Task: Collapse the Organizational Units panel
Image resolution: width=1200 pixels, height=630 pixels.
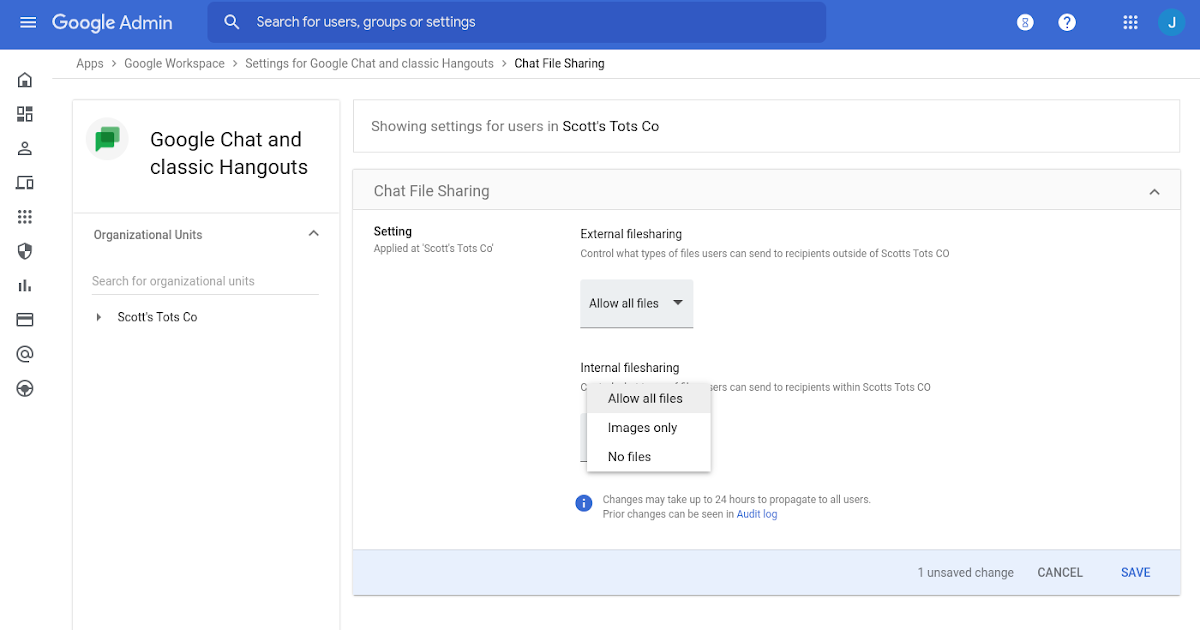Action: pyautogui.click(x=313, y=234)
